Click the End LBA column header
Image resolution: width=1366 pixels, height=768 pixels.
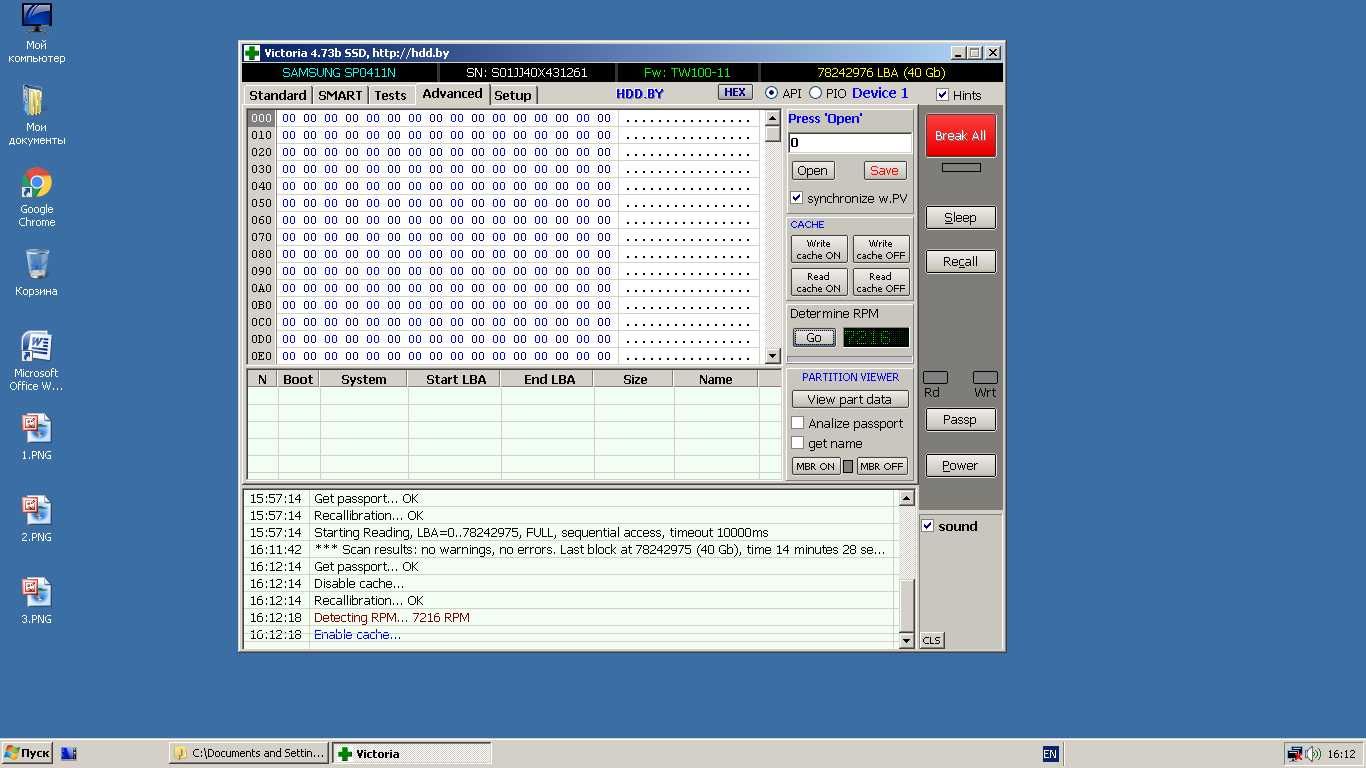click(548, 379)
